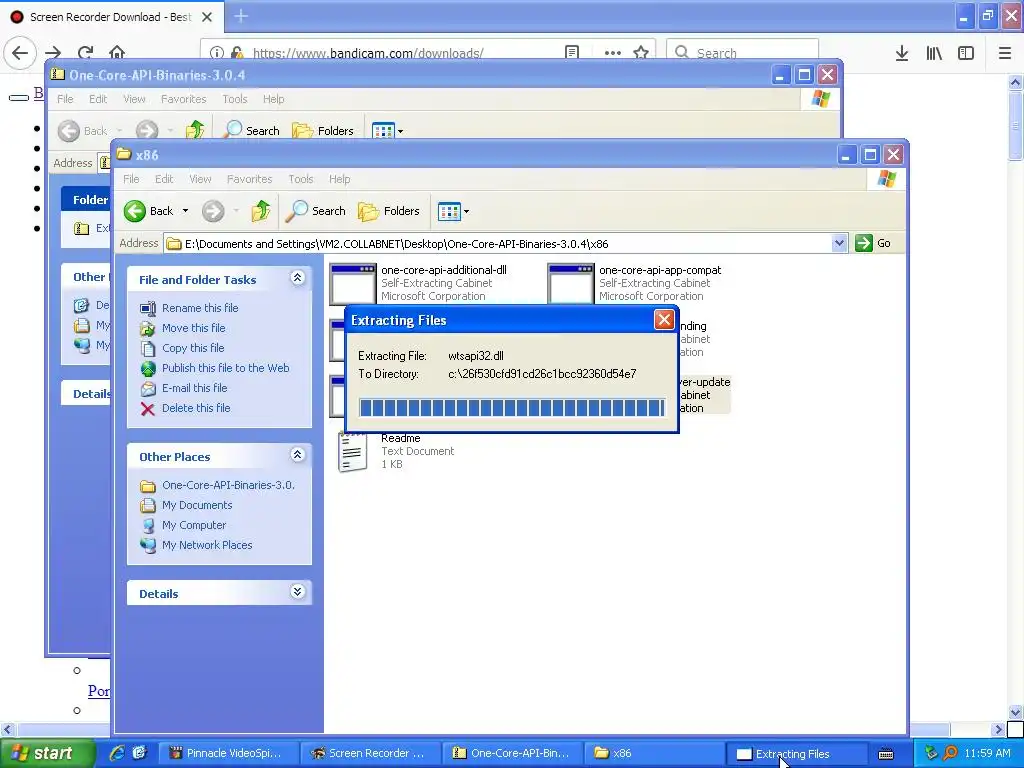Screen dimensions: 1024x768
Task: Click Firefox back arrow button
Action: [x=20, y=52]
